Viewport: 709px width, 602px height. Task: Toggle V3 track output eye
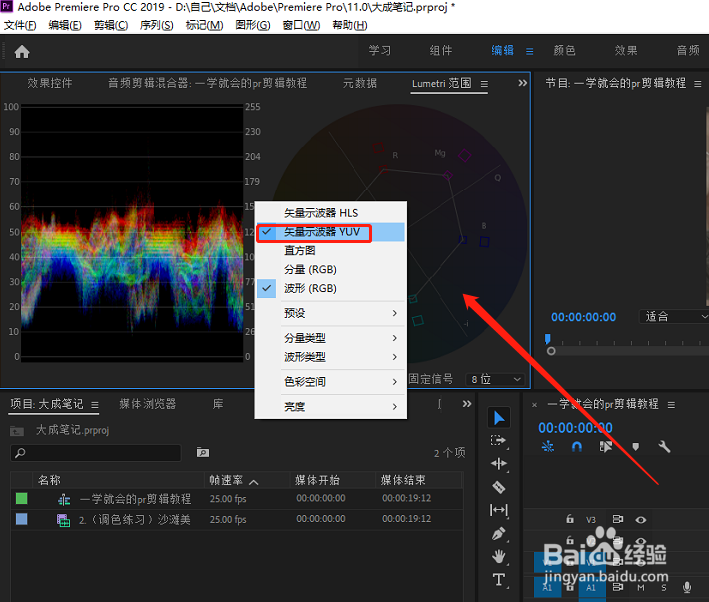click(641, 520)
